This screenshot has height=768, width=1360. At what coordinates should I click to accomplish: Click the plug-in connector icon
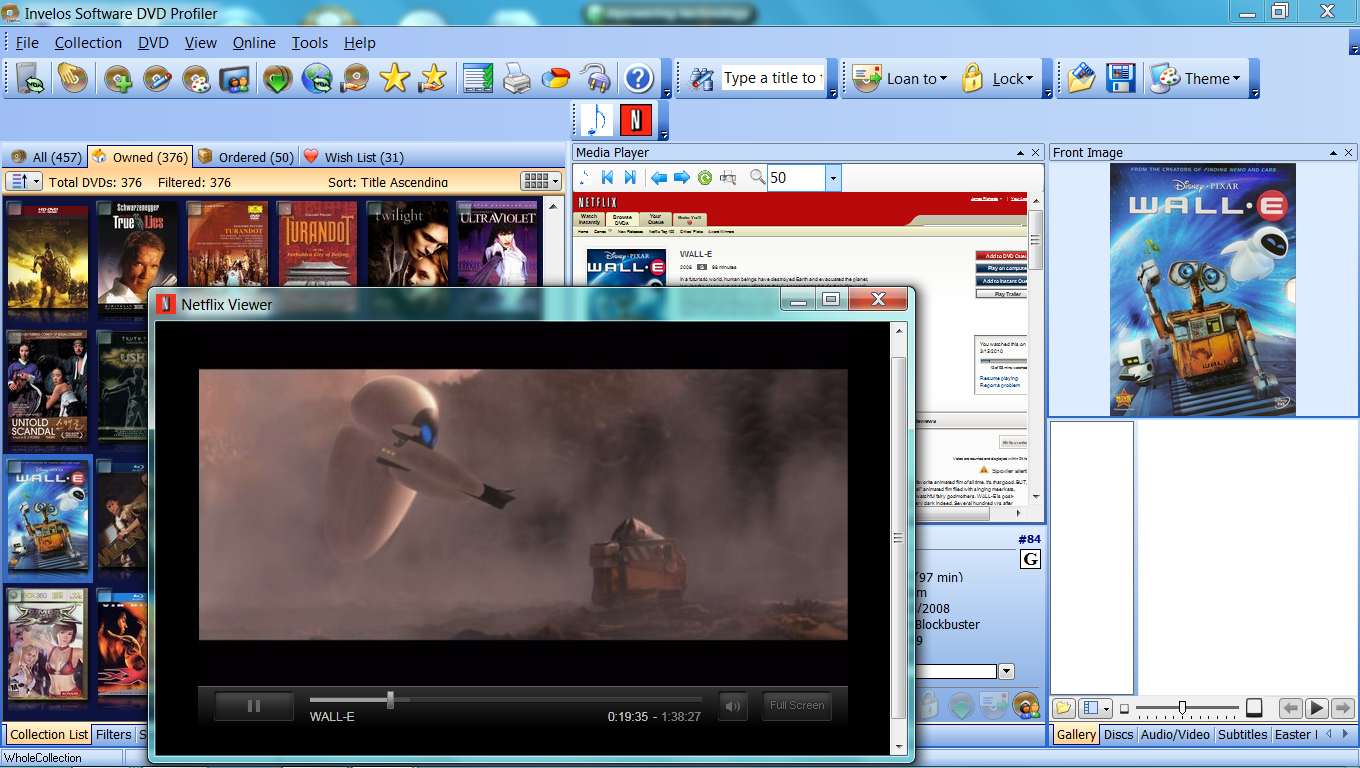596,78
